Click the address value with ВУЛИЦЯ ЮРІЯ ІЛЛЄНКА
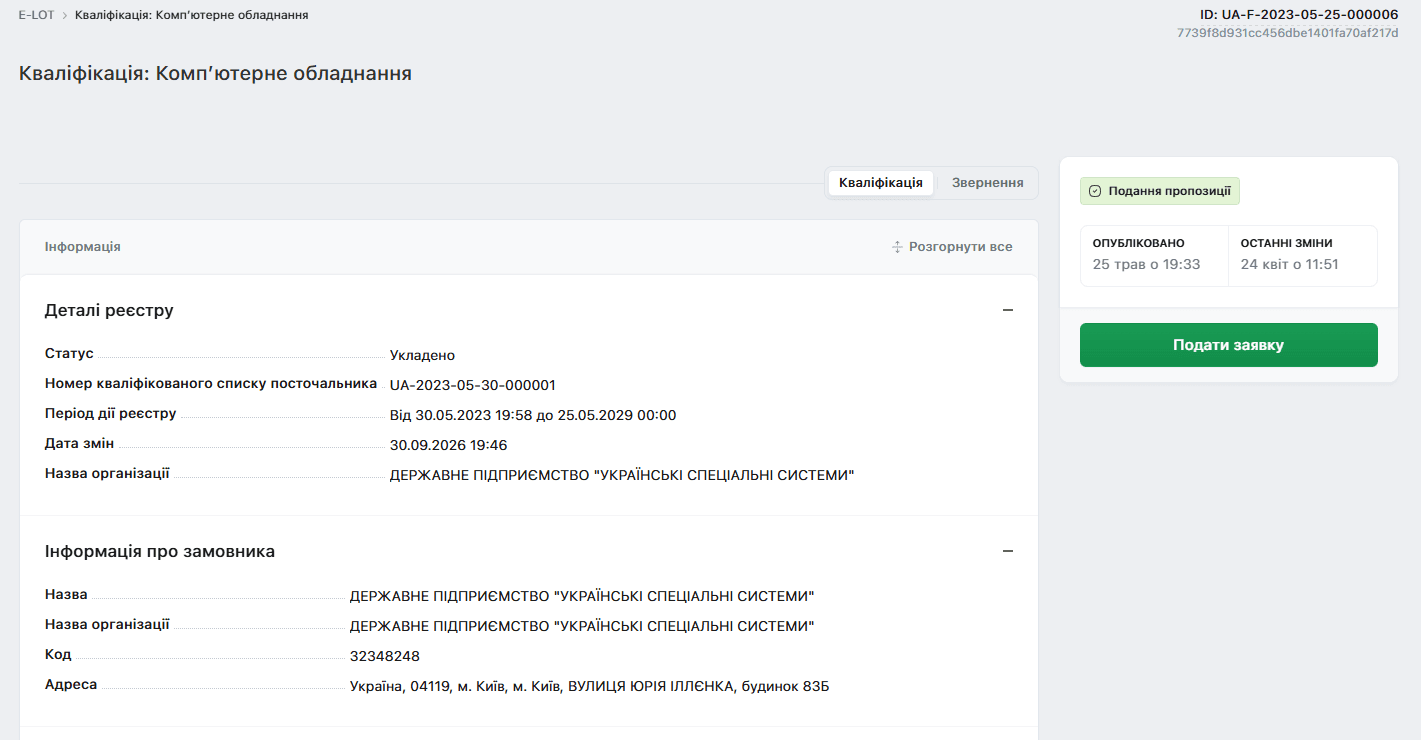Screen dimensions: 1421x740 tap(589, 686)
